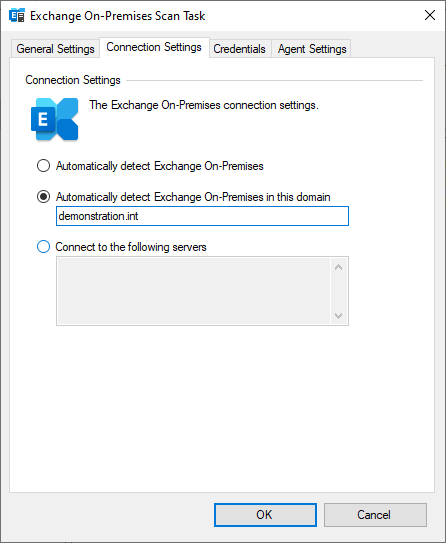Switch to the General Settings tab
The image size is (446, 543).
click(x=55, y=49)
